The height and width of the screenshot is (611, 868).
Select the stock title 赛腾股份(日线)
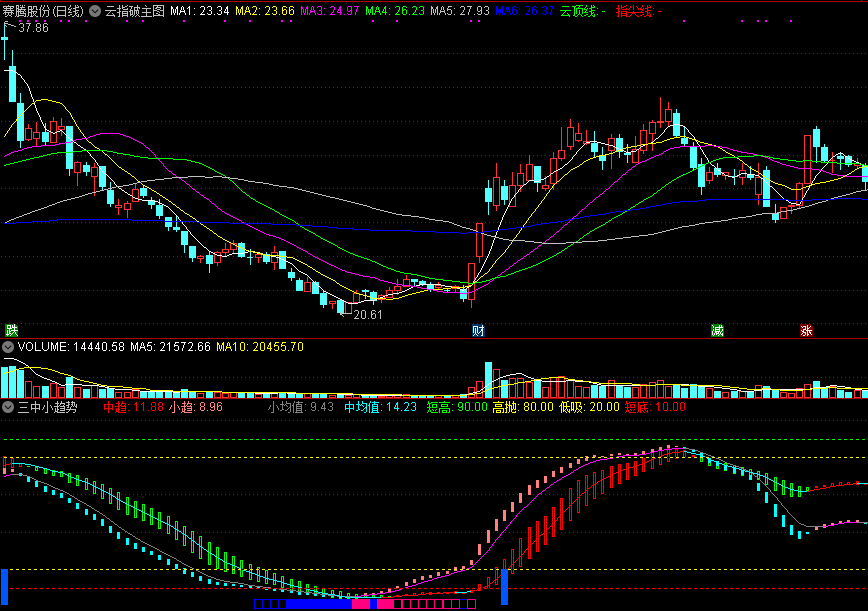pyautogui.click(x=43, y=11)
